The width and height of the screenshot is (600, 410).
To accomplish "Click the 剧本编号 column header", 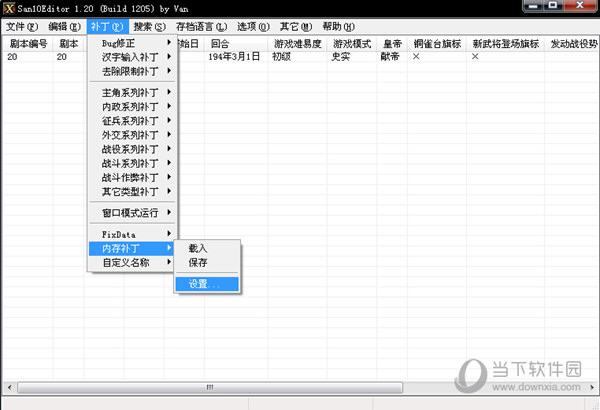I will tap(28, 44).
